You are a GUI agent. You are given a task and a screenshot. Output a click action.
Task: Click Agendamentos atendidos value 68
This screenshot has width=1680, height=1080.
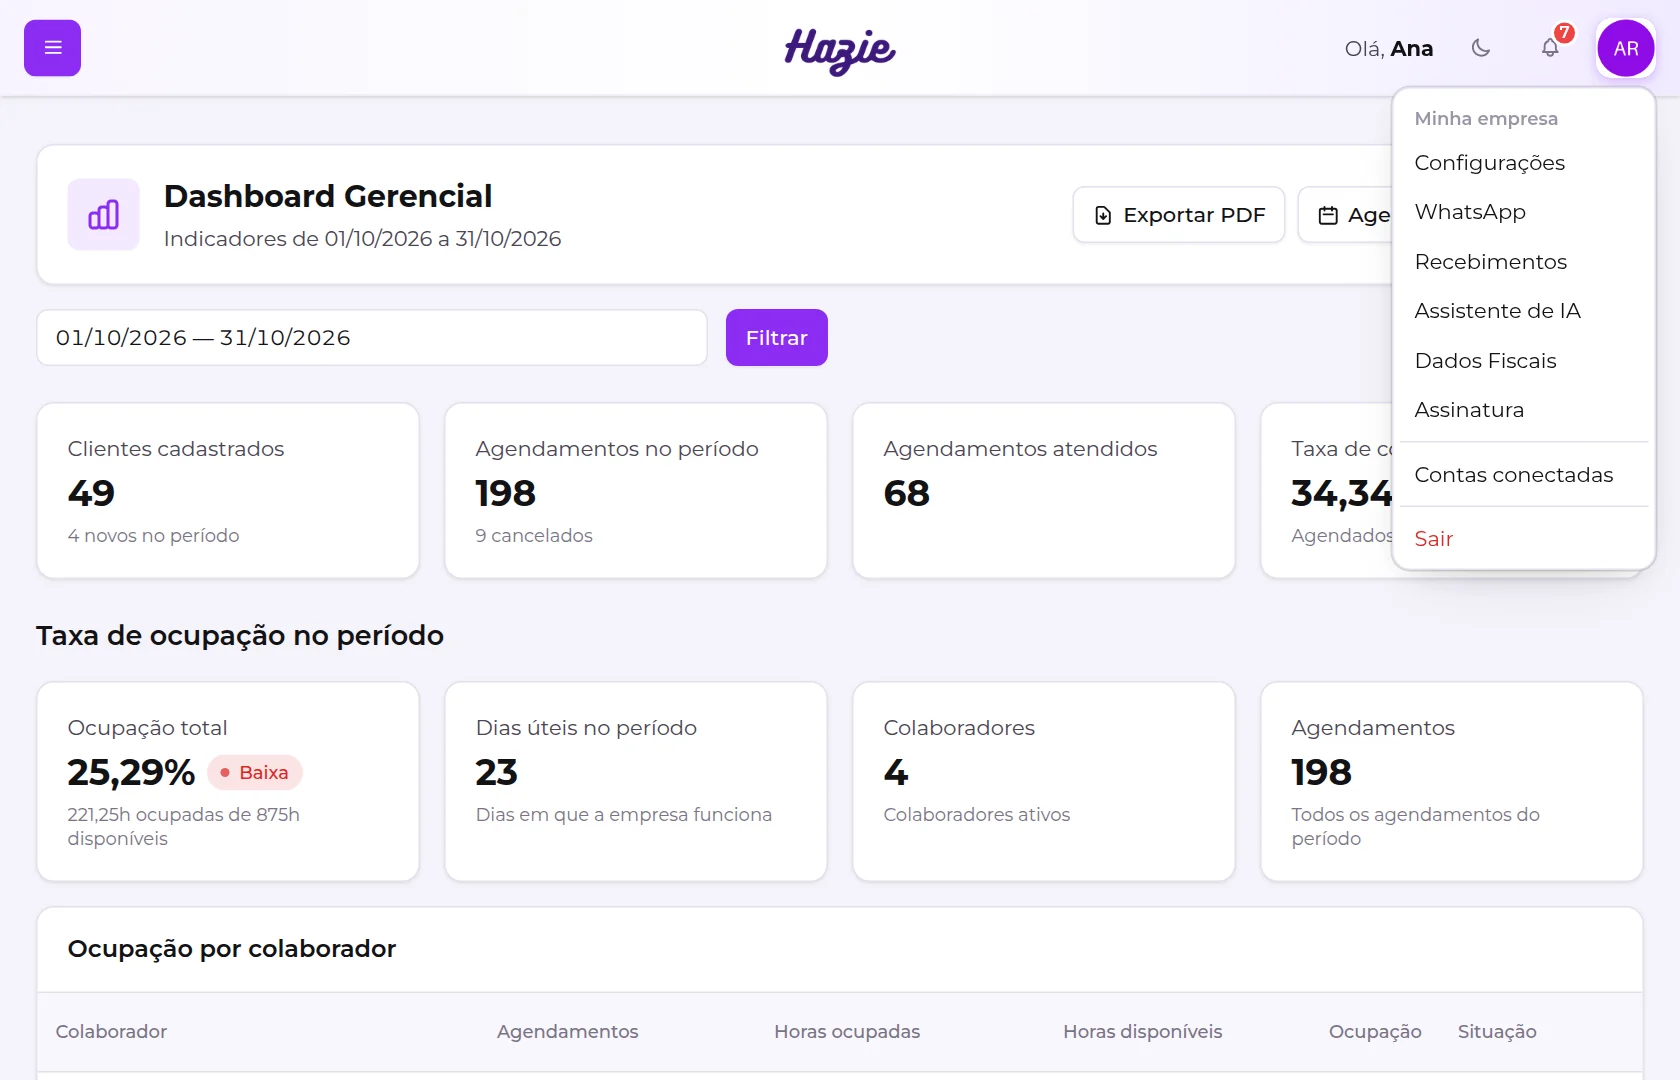(907, 493)
